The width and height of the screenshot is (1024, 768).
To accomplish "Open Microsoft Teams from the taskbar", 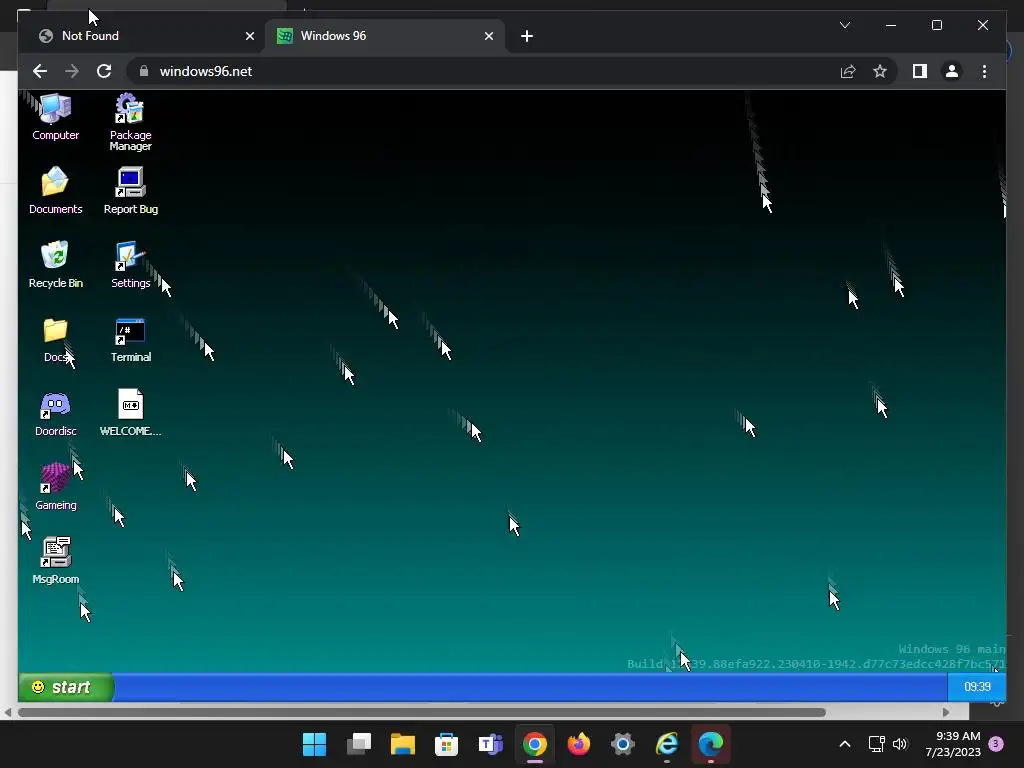I will pos(490,744).
